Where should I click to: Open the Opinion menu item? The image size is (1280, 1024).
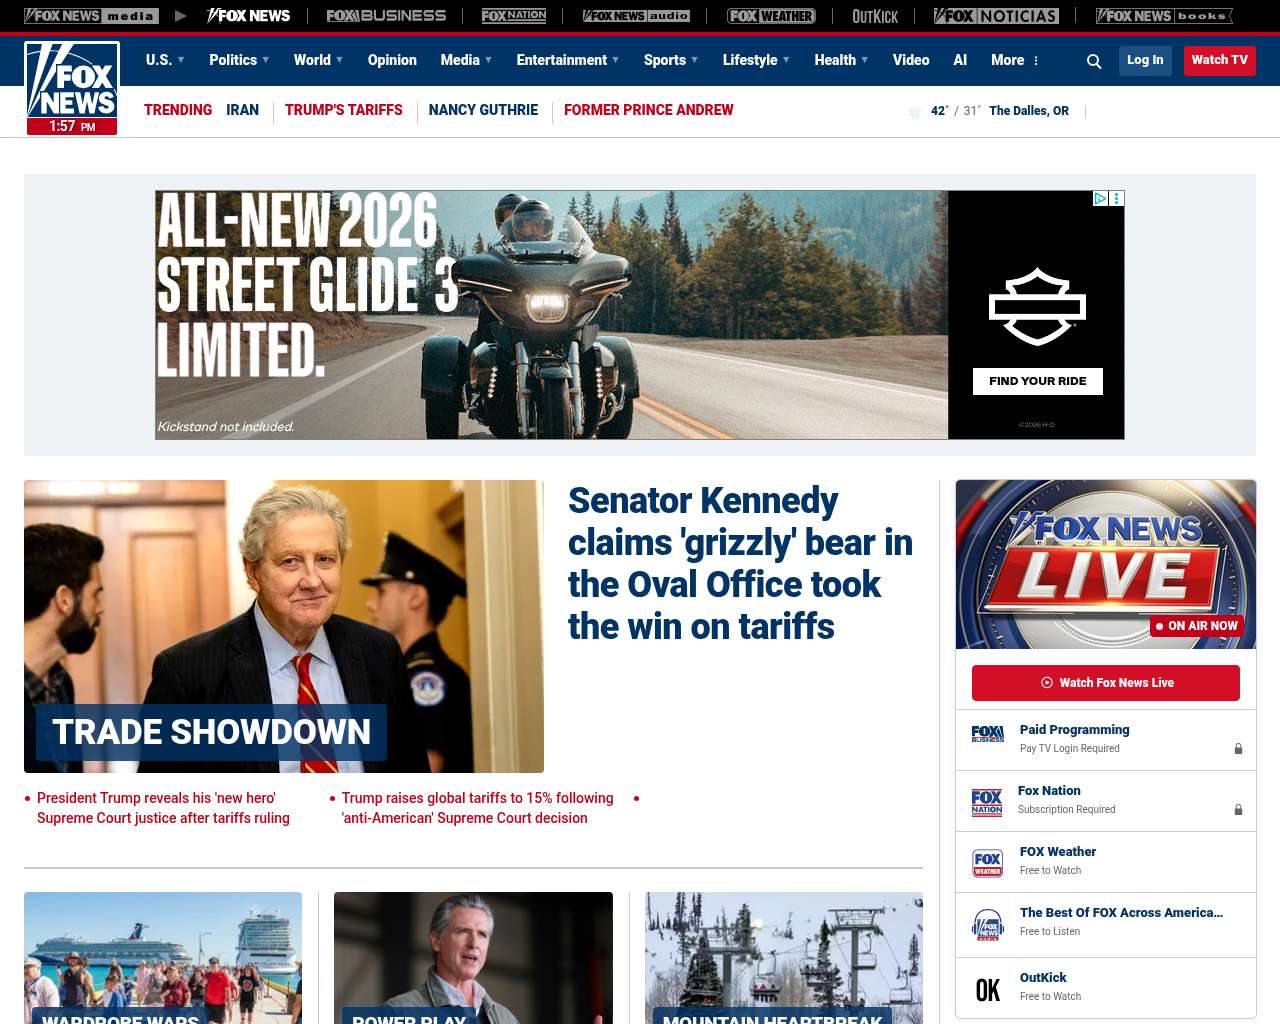(392, 60)
